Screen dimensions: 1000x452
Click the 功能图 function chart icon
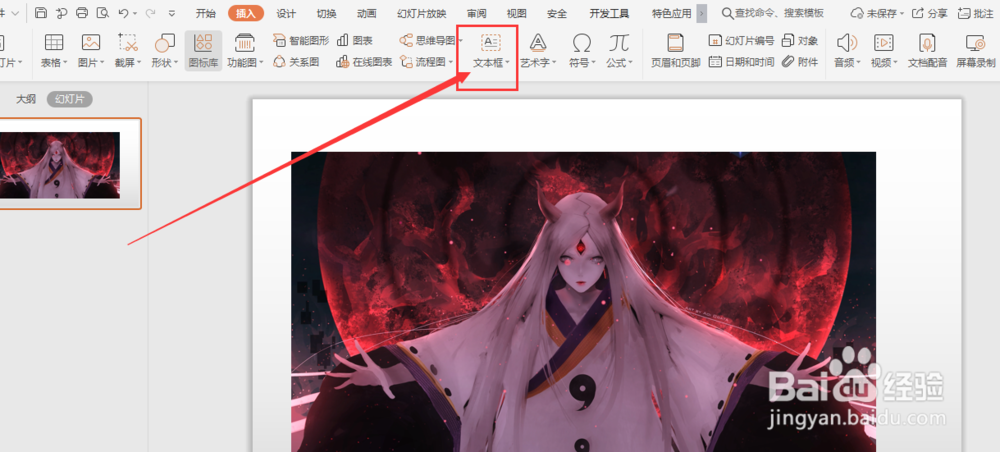245,43
